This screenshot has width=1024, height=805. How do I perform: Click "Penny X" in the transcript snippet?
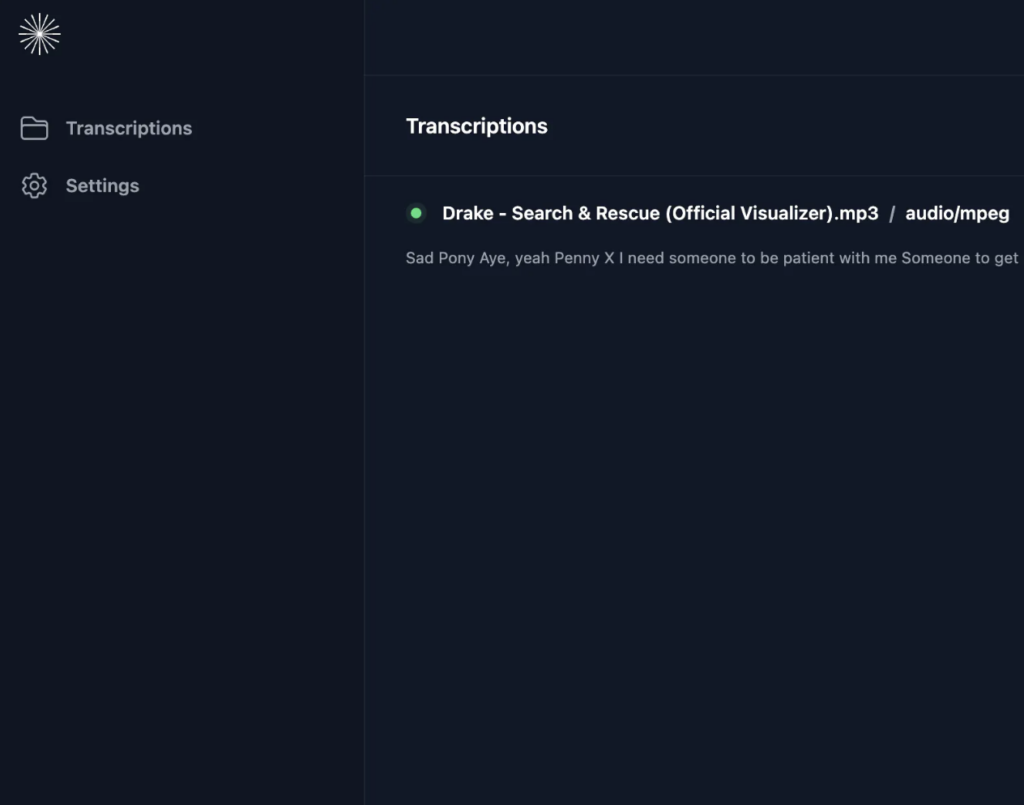582,258
